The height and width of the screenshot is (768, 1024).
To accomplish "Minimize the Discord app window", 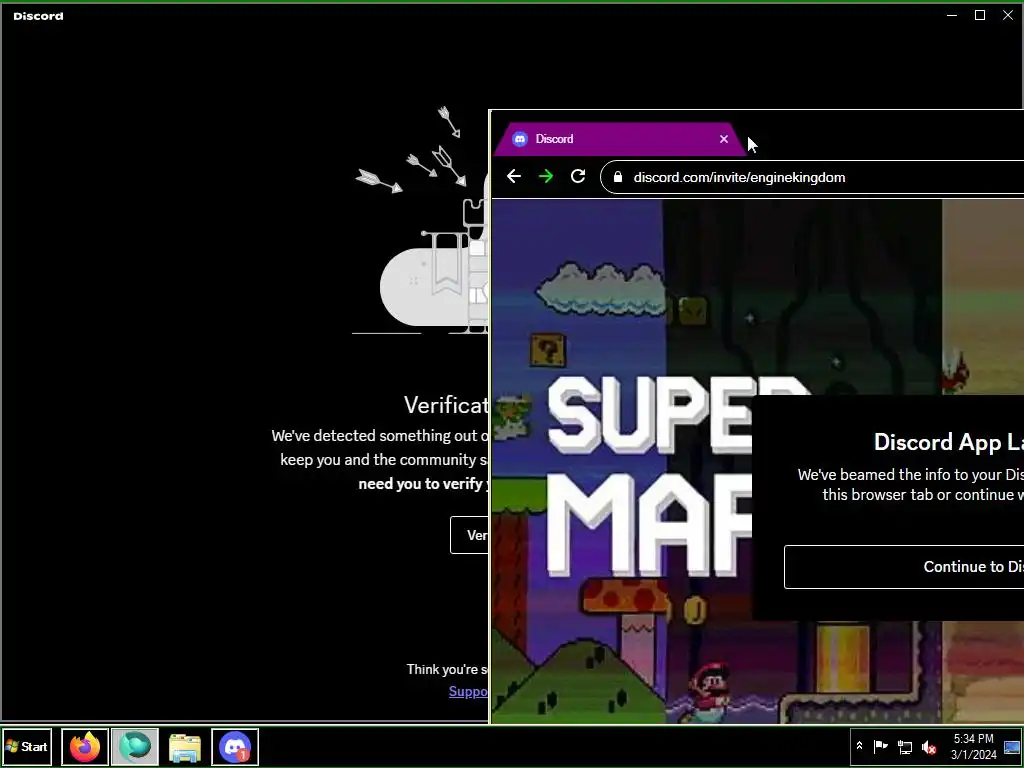I will pos(952,15).
